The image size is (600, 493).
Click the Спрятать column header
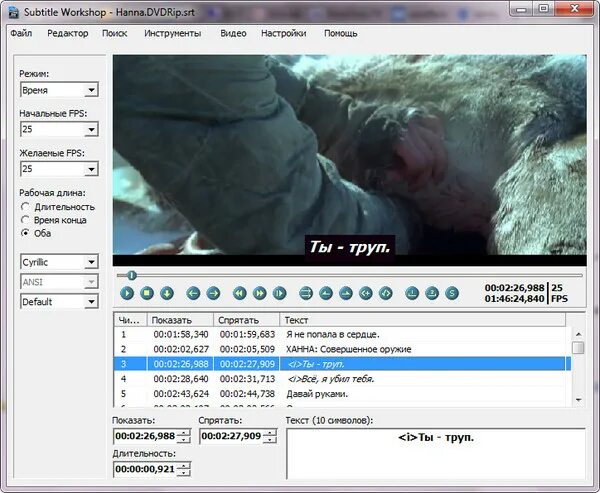point(246,320)
